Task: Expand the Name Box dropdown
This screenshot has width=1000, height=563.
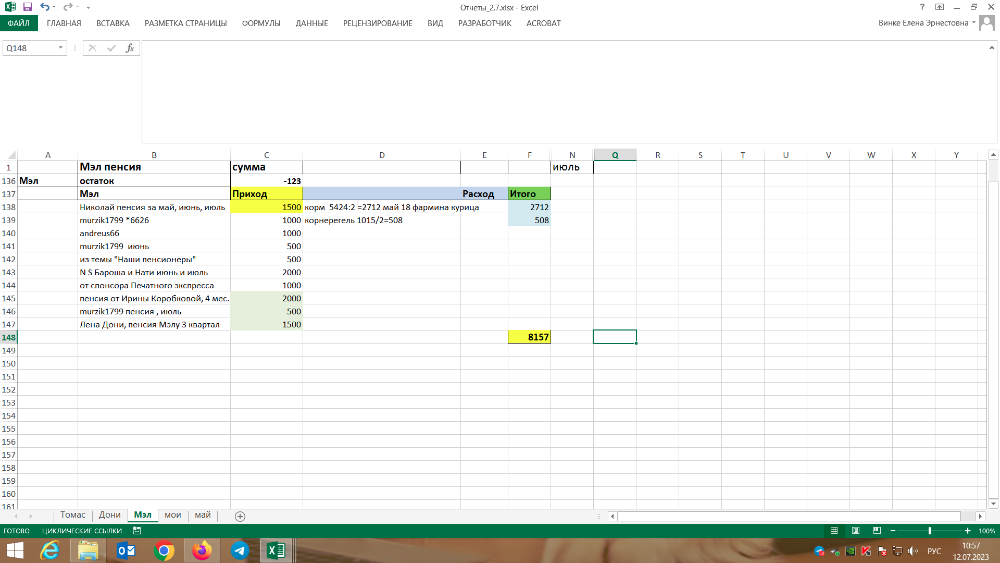Action: (61, 47)
